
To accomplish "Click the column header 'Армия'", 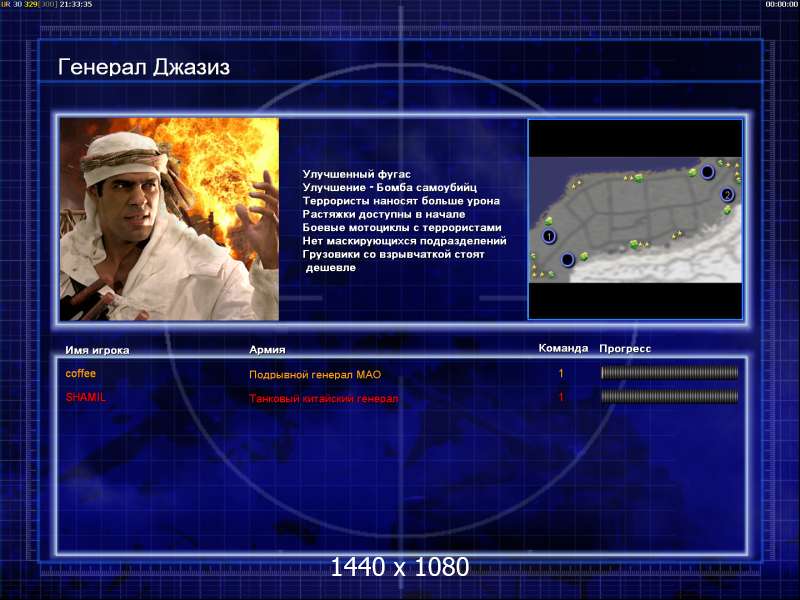I will point(267,349).
